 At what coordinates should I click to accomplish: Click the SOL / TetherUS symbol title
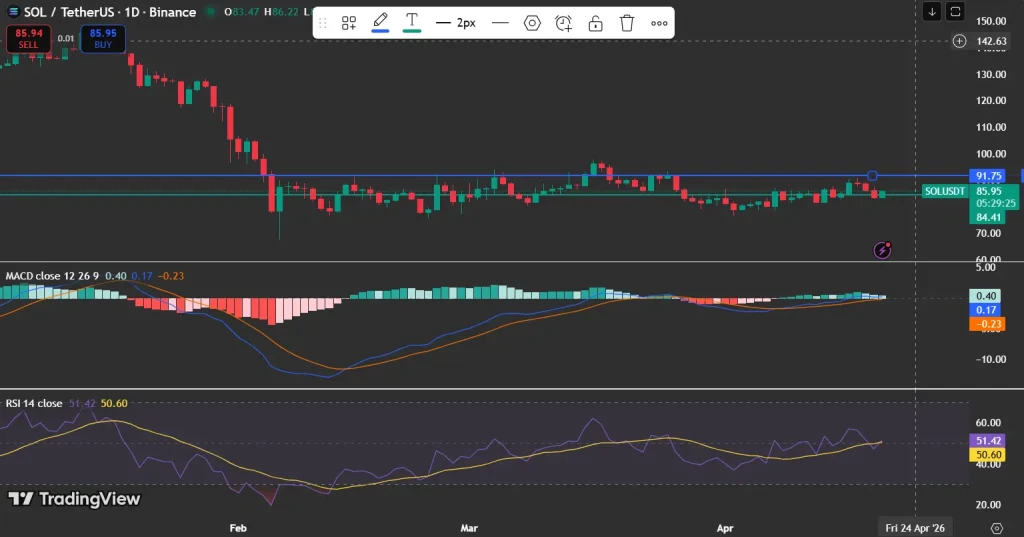click(x=110, y=12)
